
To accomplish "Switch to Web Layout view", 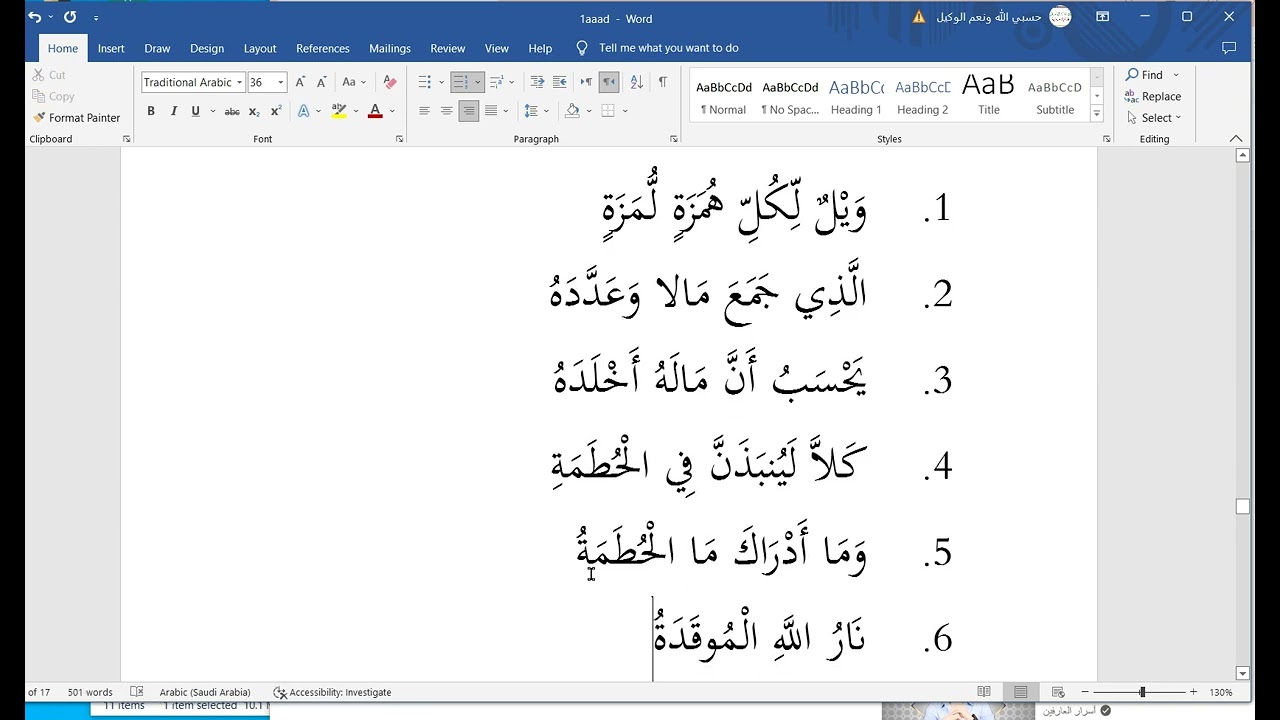I will click(1057, 692).
